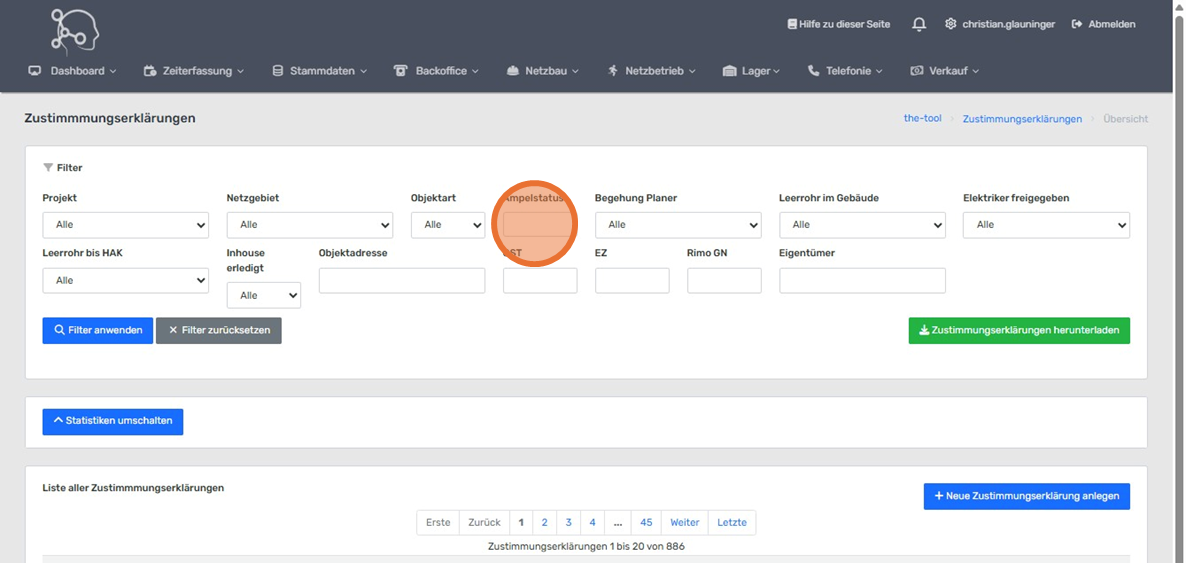Viewport: 1186px width, 563px height.
Task: Open the Zeiterfassung menu
Action: [193, 71]
